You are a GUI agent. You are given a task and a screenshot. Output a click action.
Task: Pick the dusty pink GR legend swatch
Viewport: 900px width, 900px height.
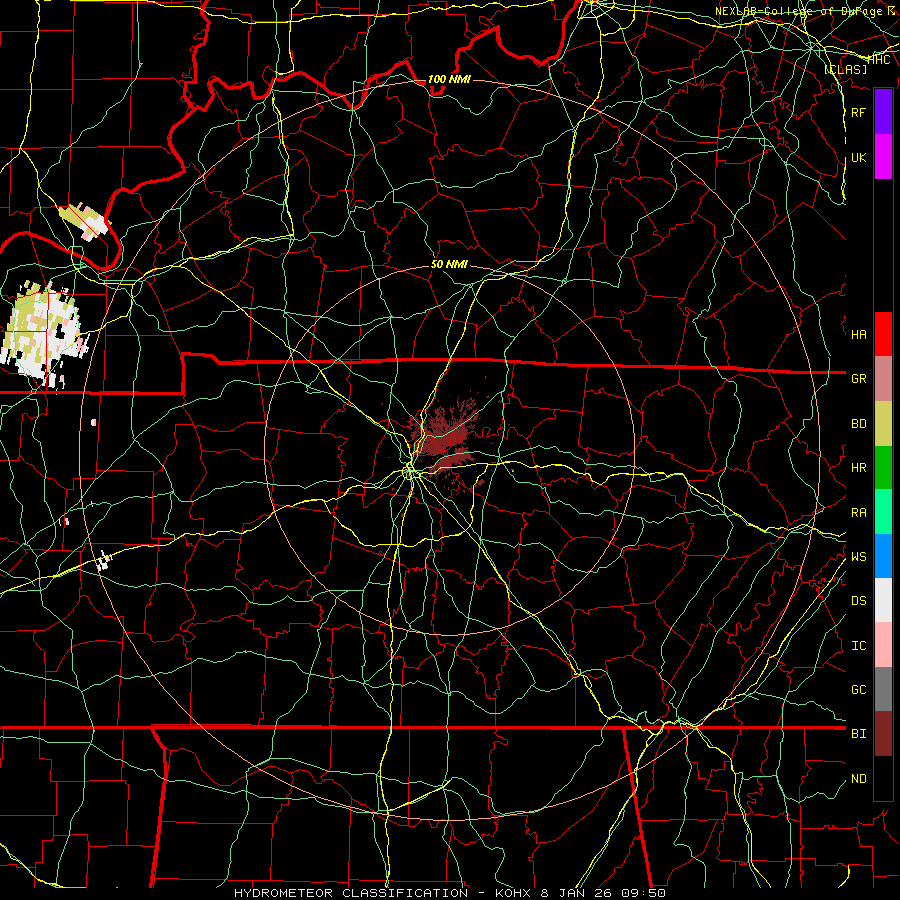point(883,378)
